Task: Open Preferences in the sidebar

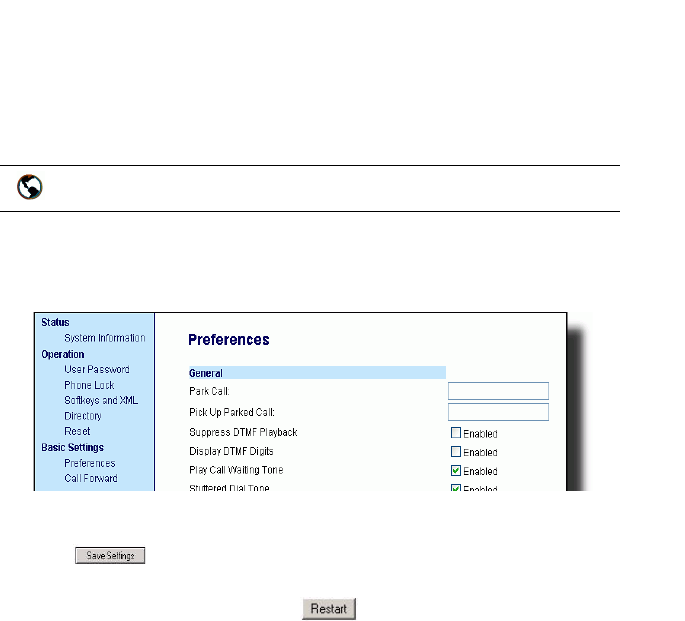Action: [x=90, y=463]
